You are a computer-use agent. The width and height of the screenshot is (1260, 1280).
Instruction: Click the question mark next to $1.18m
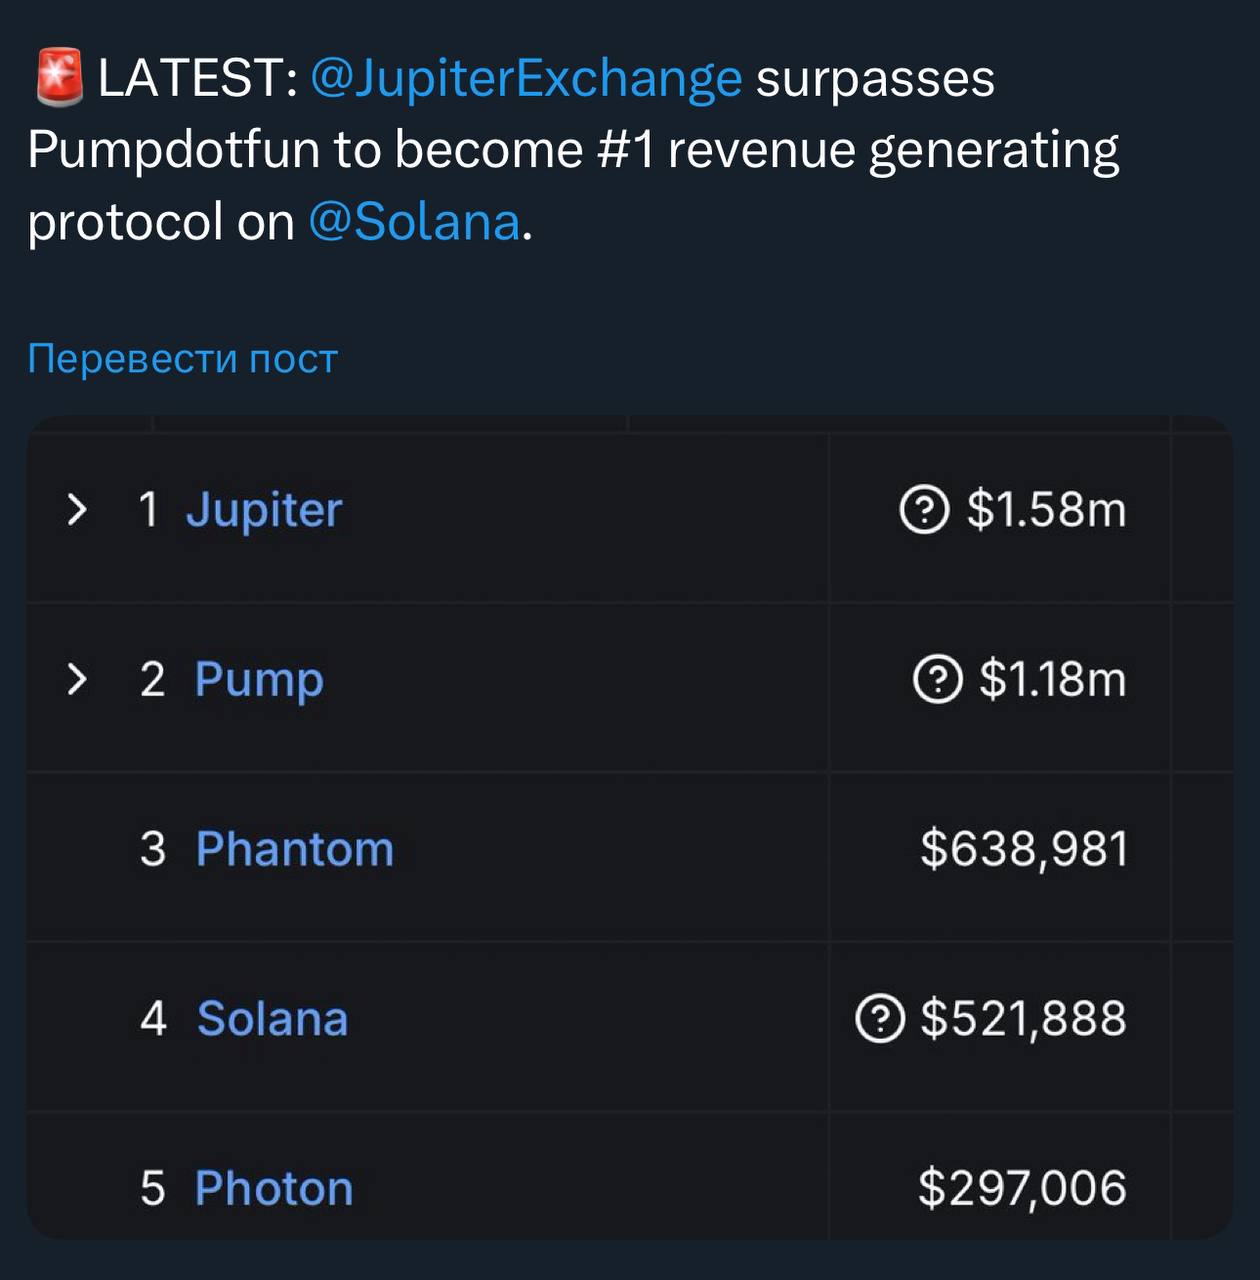(x=937, y=679)
